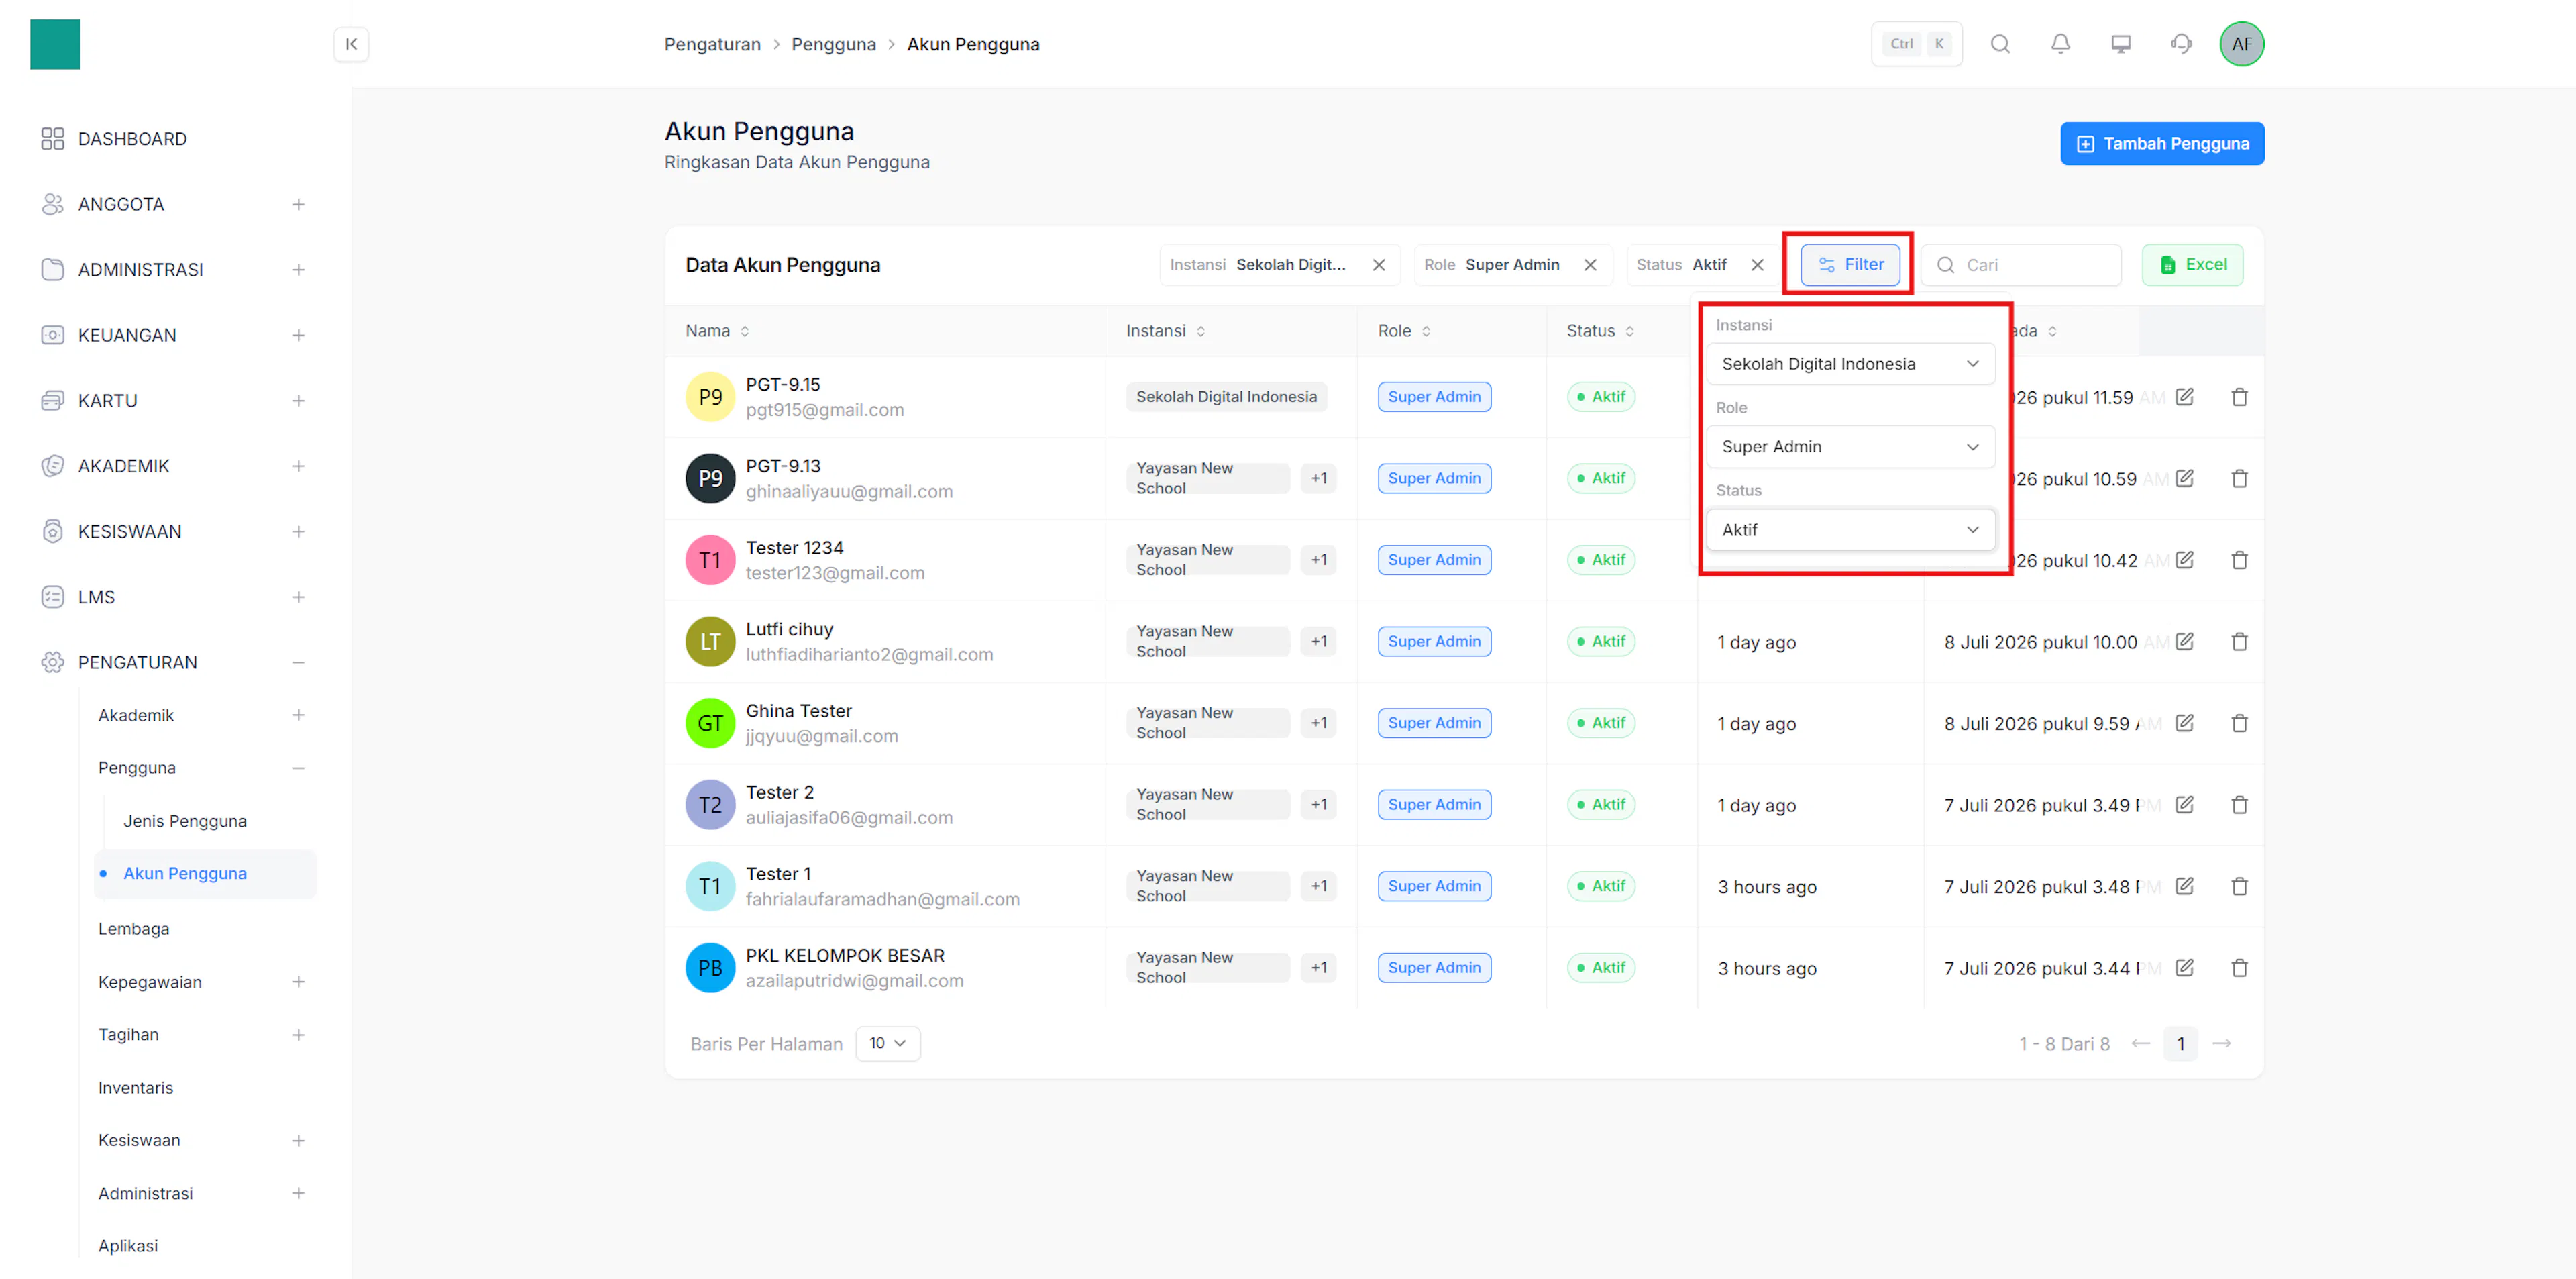Image resolution: width=2576 pixels, height=1279 pixels.
Task: Delete the PGT-9.15 user row
Action: [x=2239, y=397]
